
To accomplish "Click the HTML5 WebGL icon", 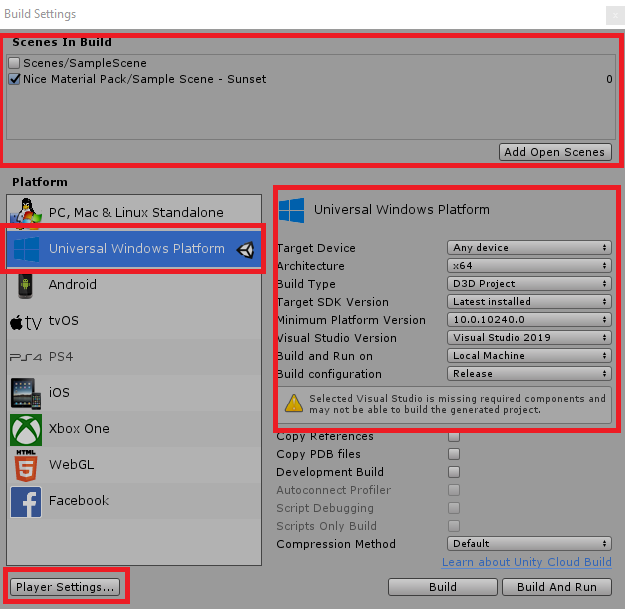I will point(26,466).
